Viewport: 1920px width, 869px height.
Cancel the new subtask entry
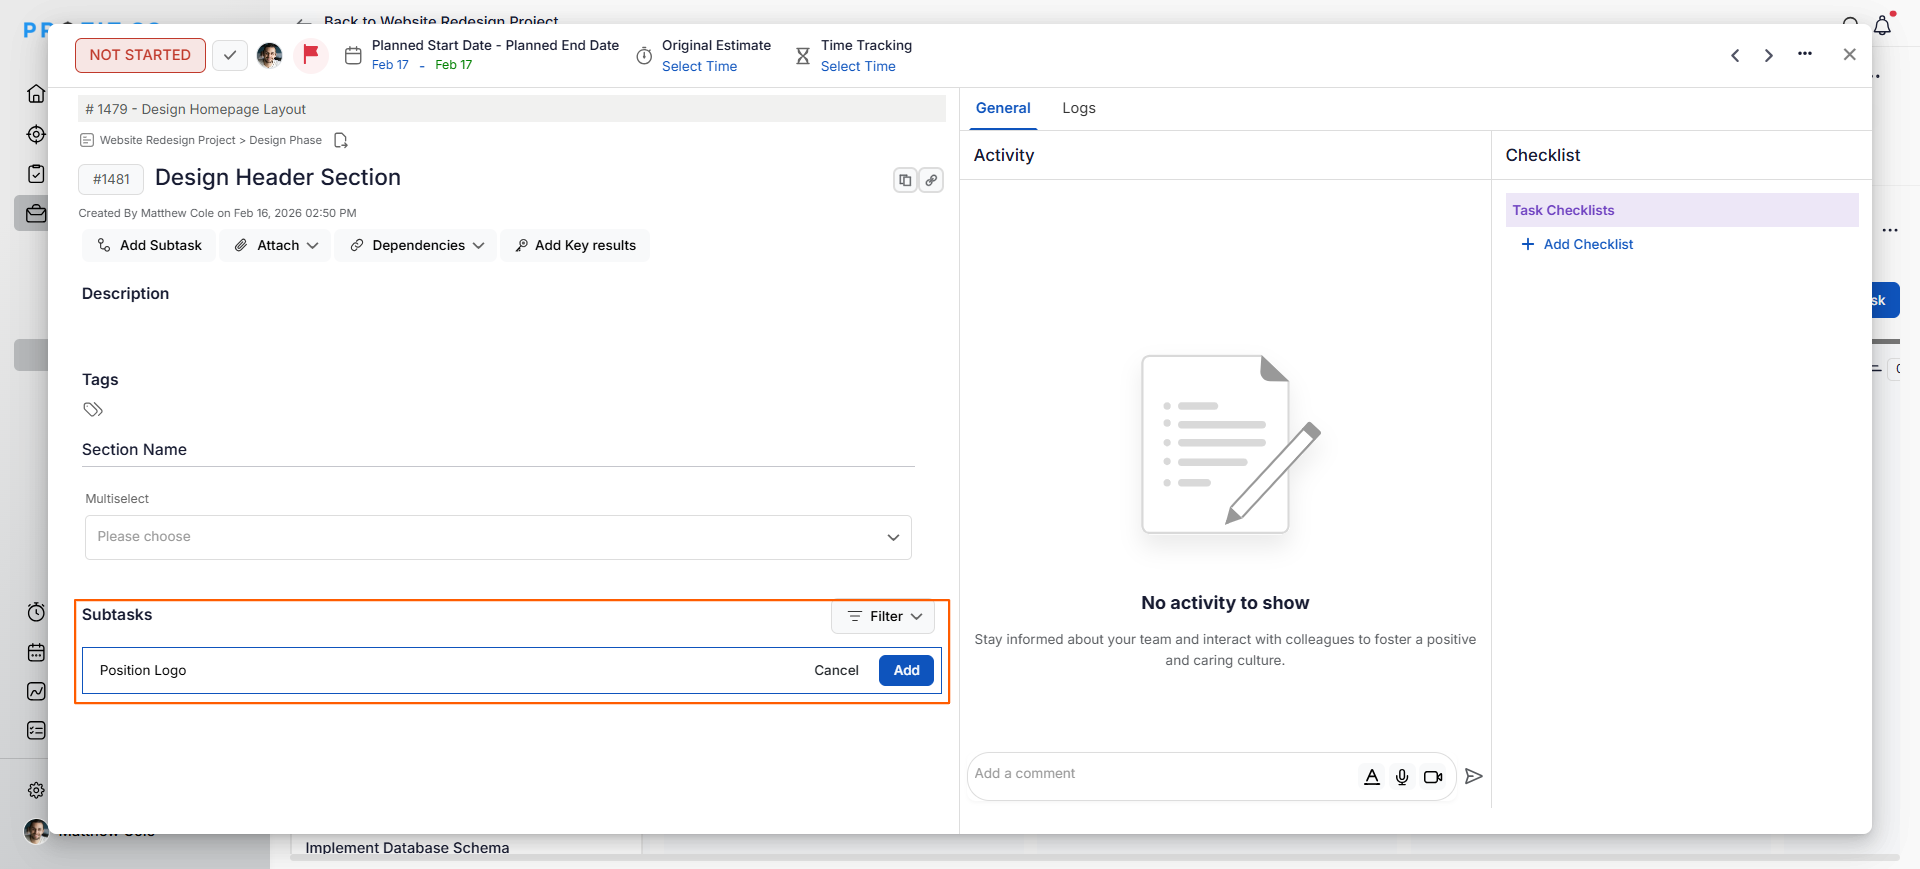tap(836, 670)
